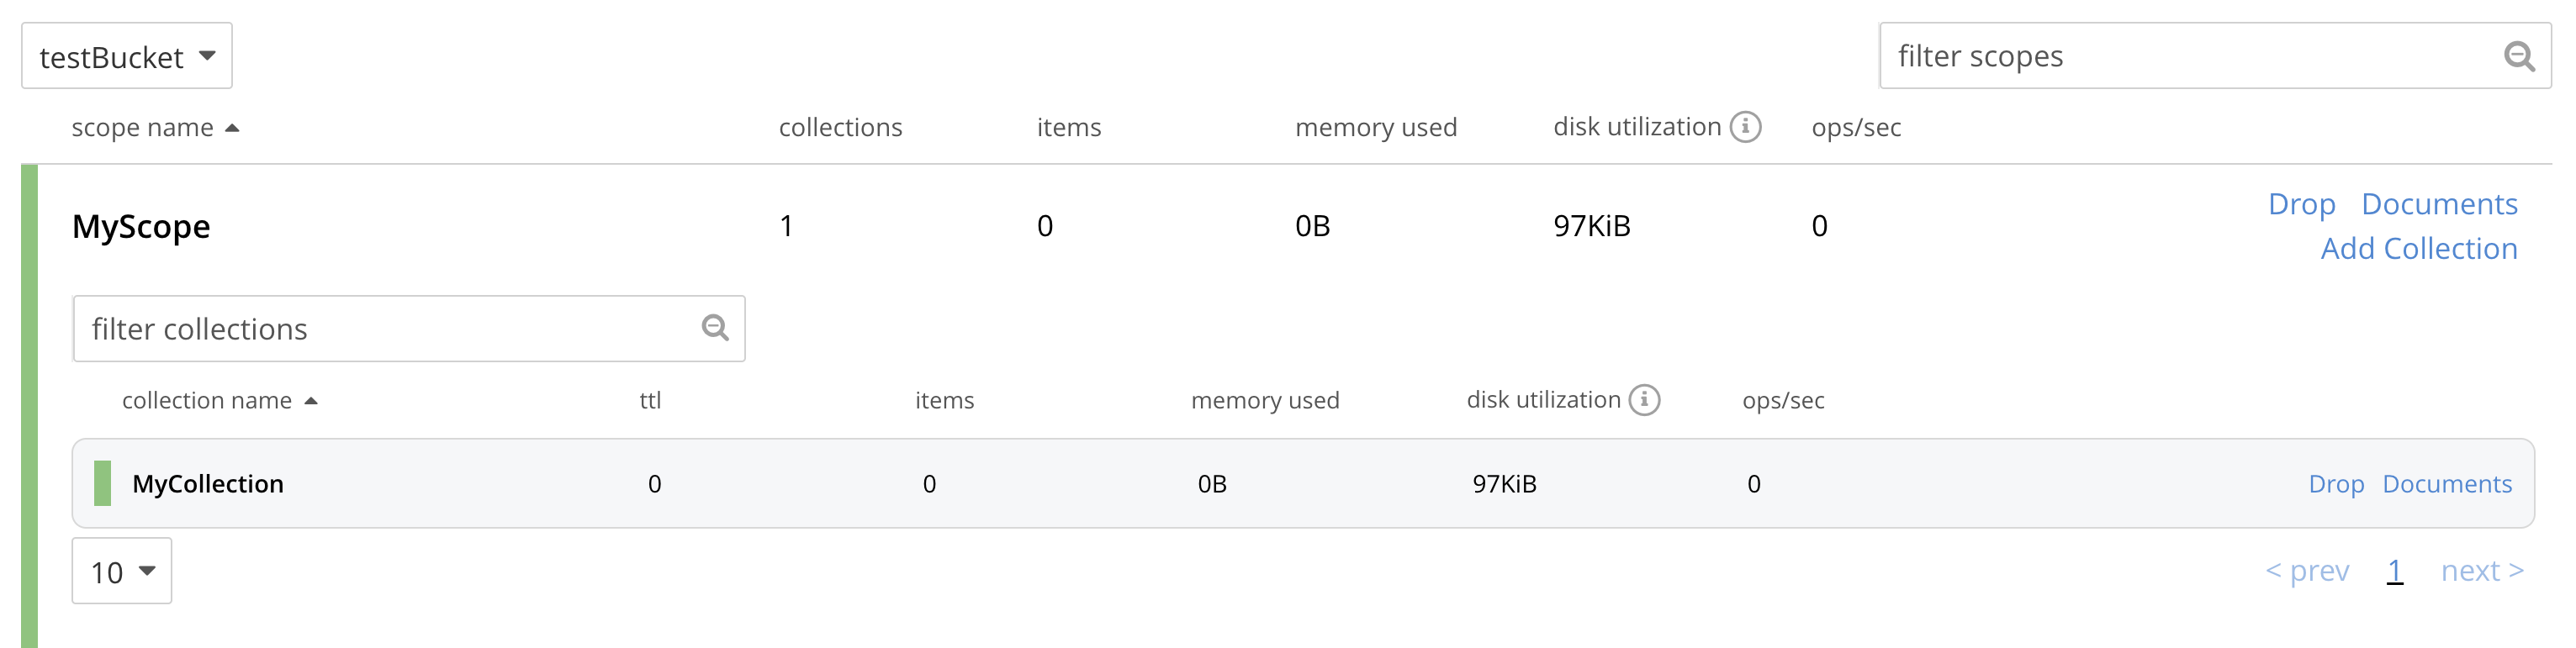Screen dimensions: 2576x648
Task: Open the testBucket bucket dropdown
Action: tap(127, 57)
